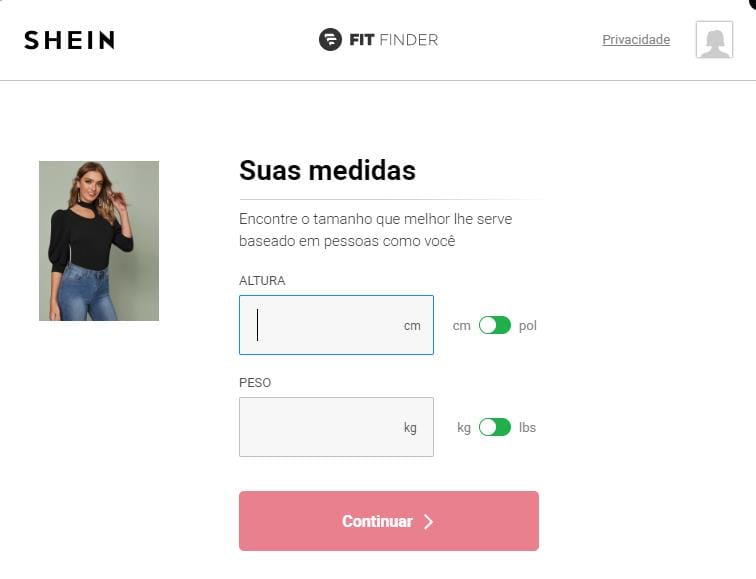This screenshot has width=756, height=579.
Task: Select the cm label beside the toggle
Action: click(x=461, y=326)
